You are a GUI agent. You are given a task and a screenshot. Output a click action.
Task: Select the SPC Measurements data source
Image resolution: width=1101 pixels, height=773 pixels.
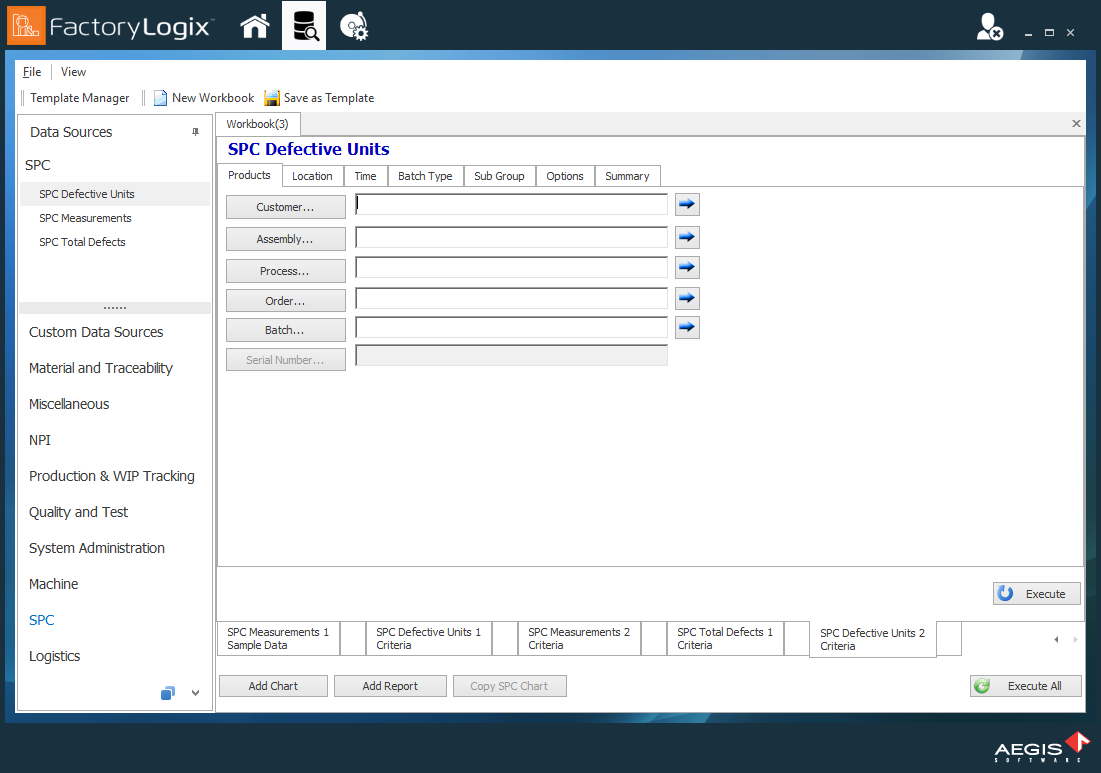[x=85, y=217]
